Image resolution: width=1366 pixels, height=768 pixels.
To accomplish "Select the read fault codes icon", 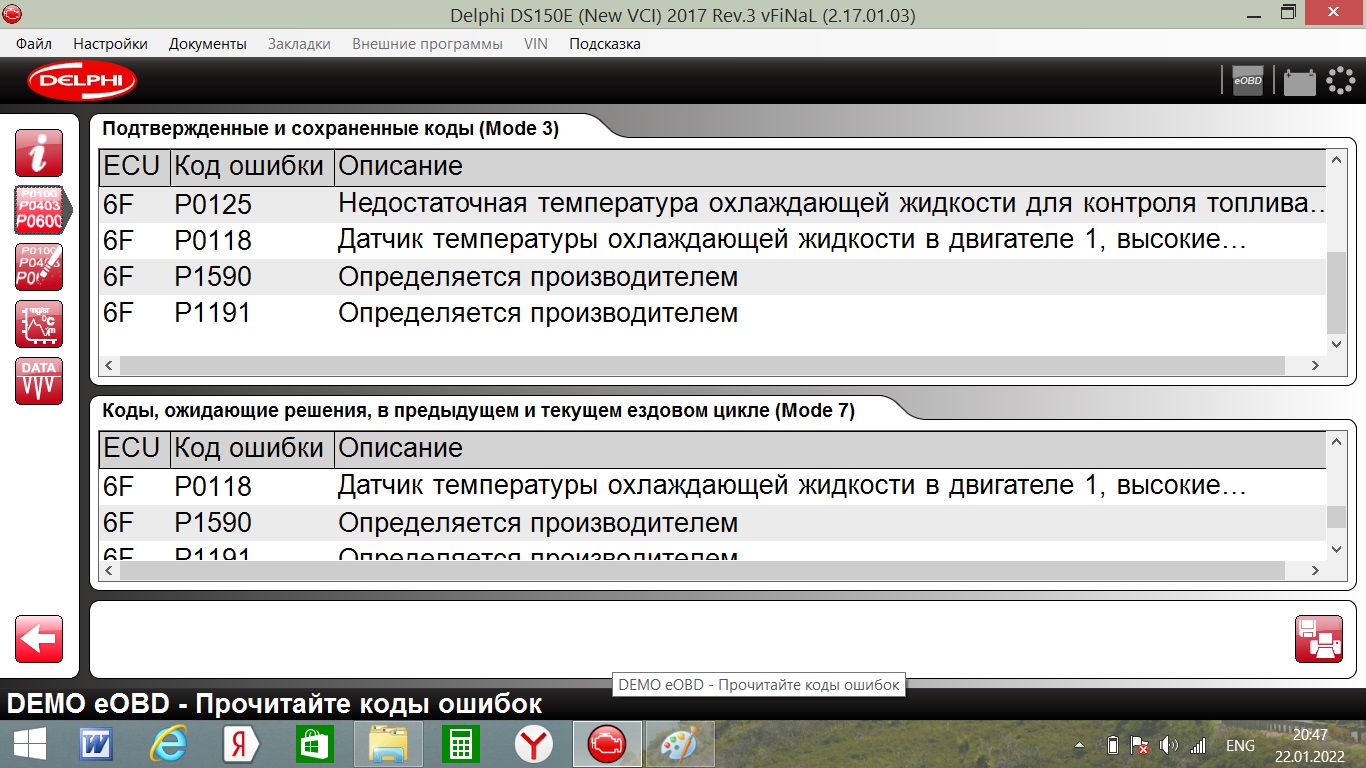I will pyautogui.click(x=39, y=210).
